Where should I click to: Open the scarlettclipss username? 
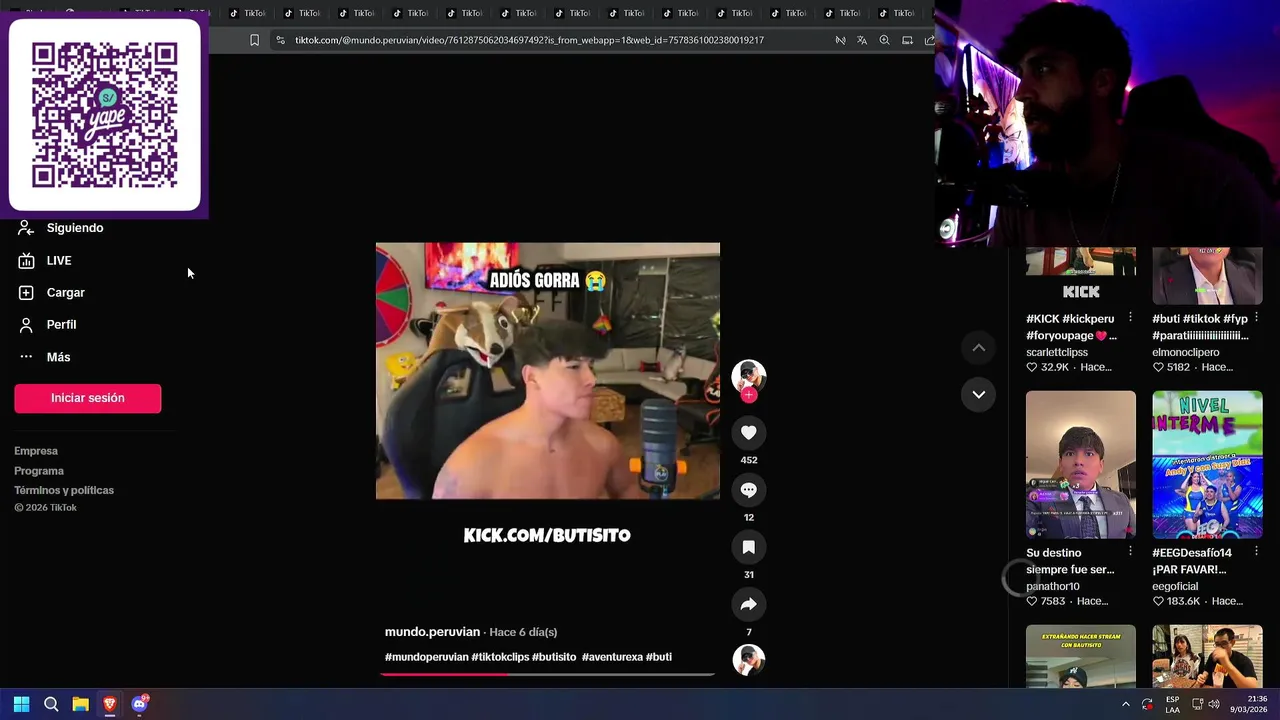coord(1057,352)
